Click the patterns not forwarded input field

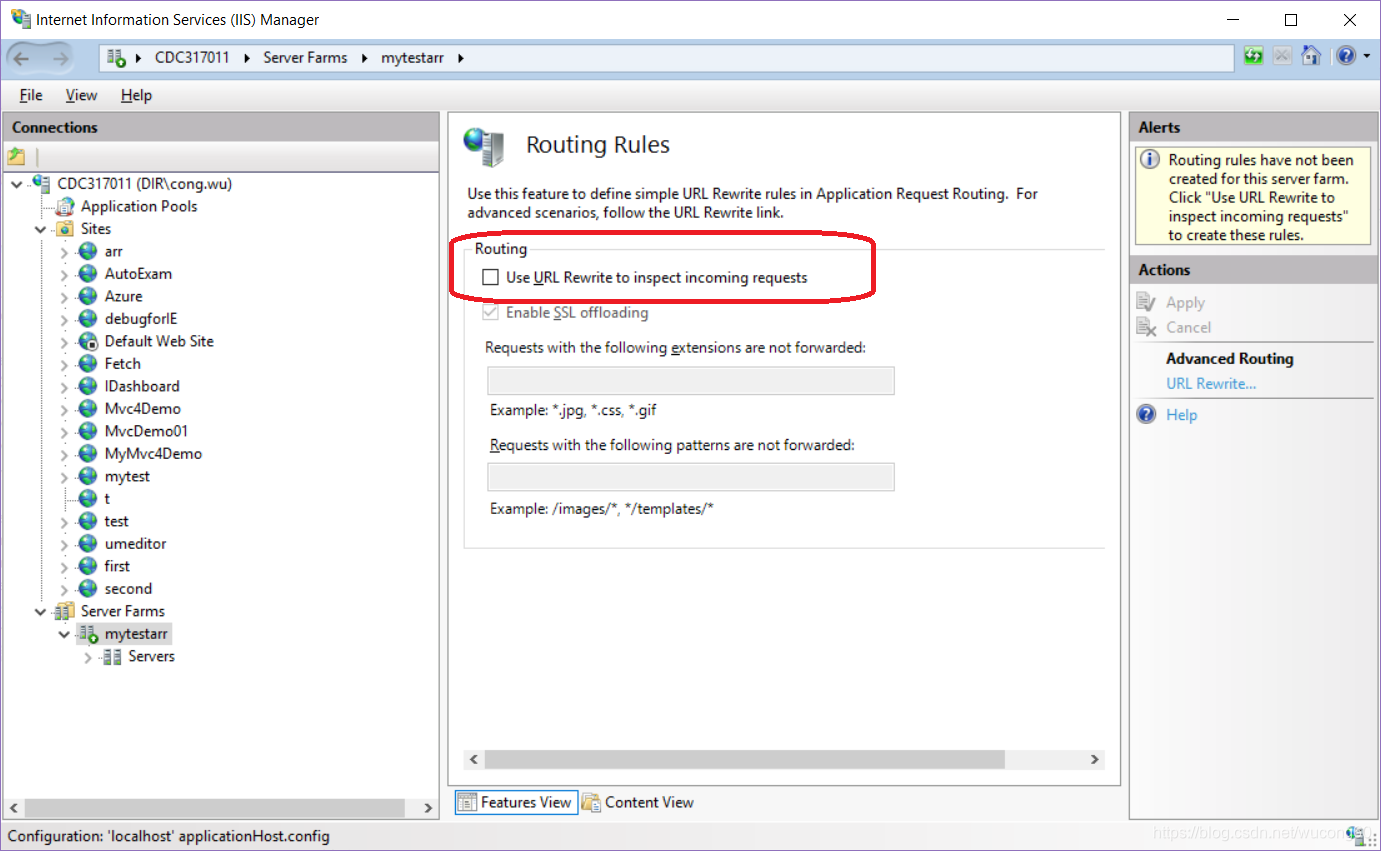tap(691, 477)
